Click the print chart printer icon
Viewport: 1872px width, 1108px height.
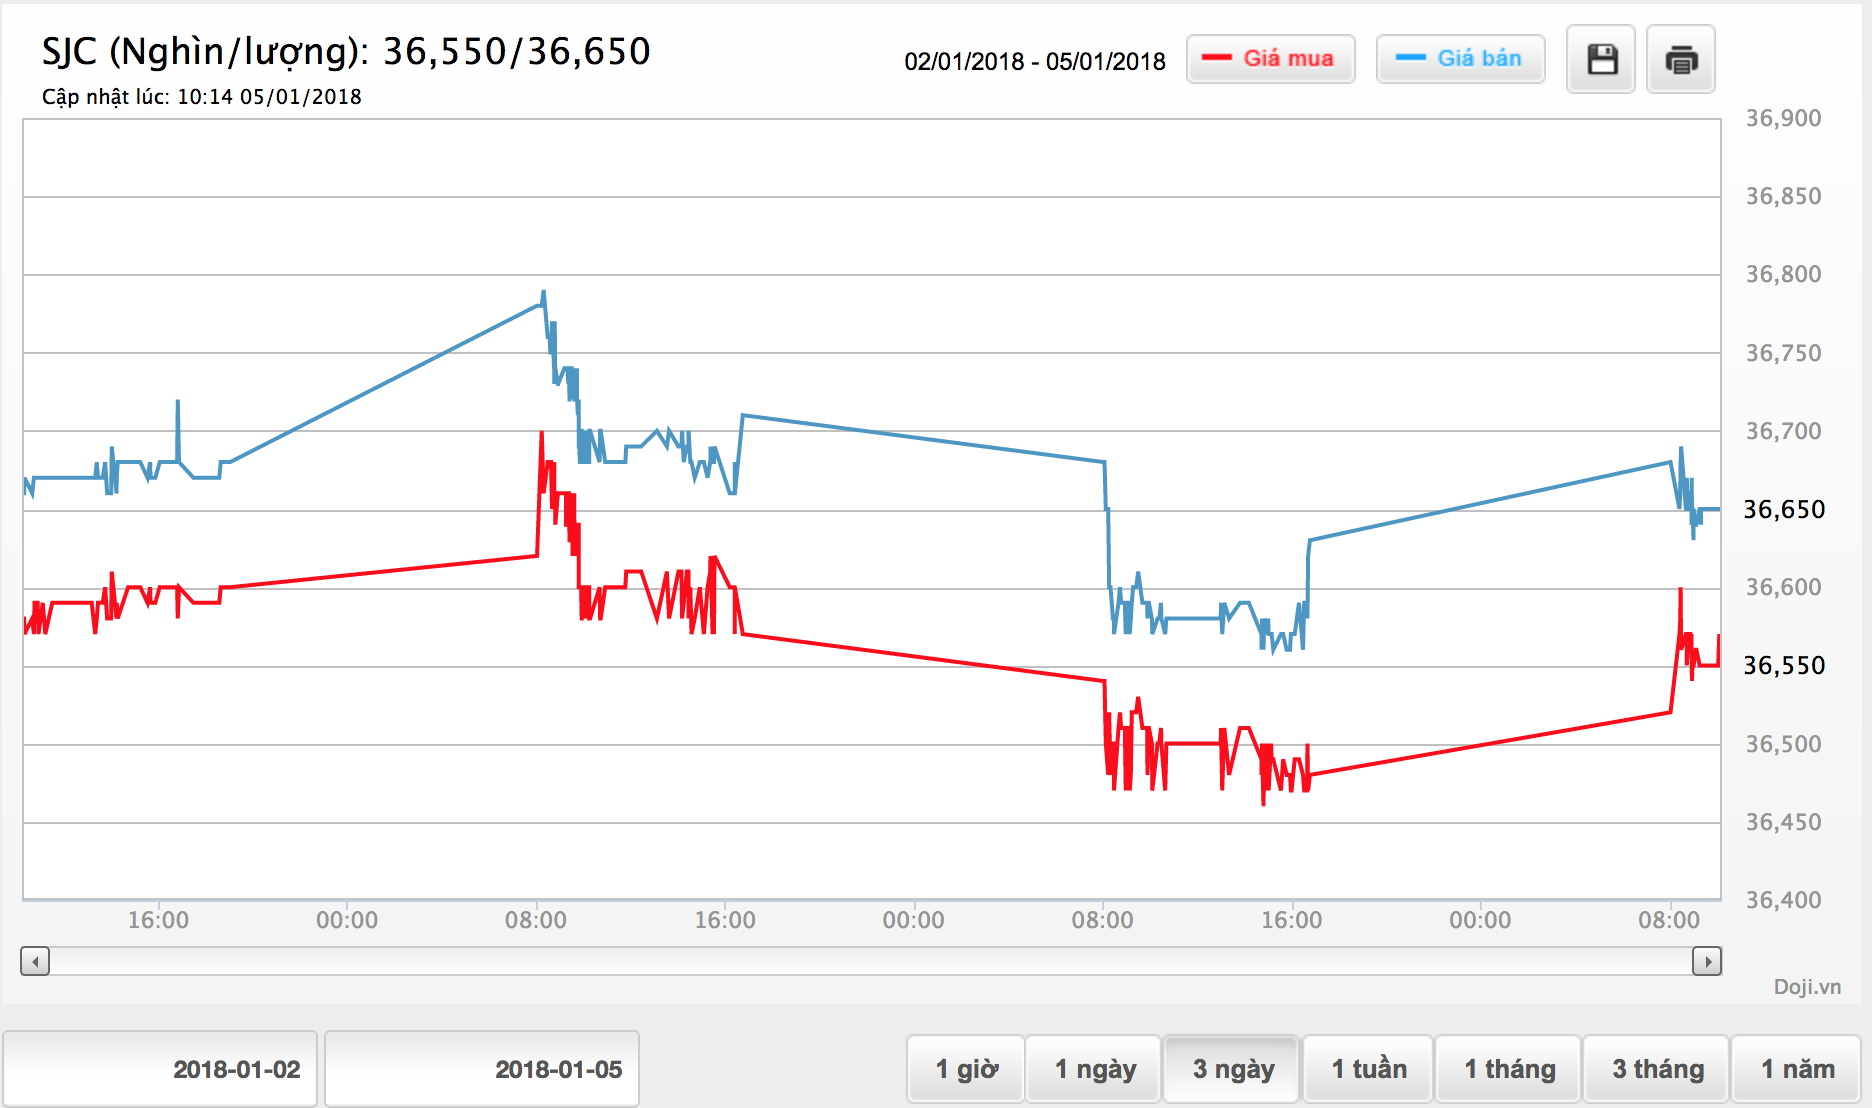coord(1681,60)
